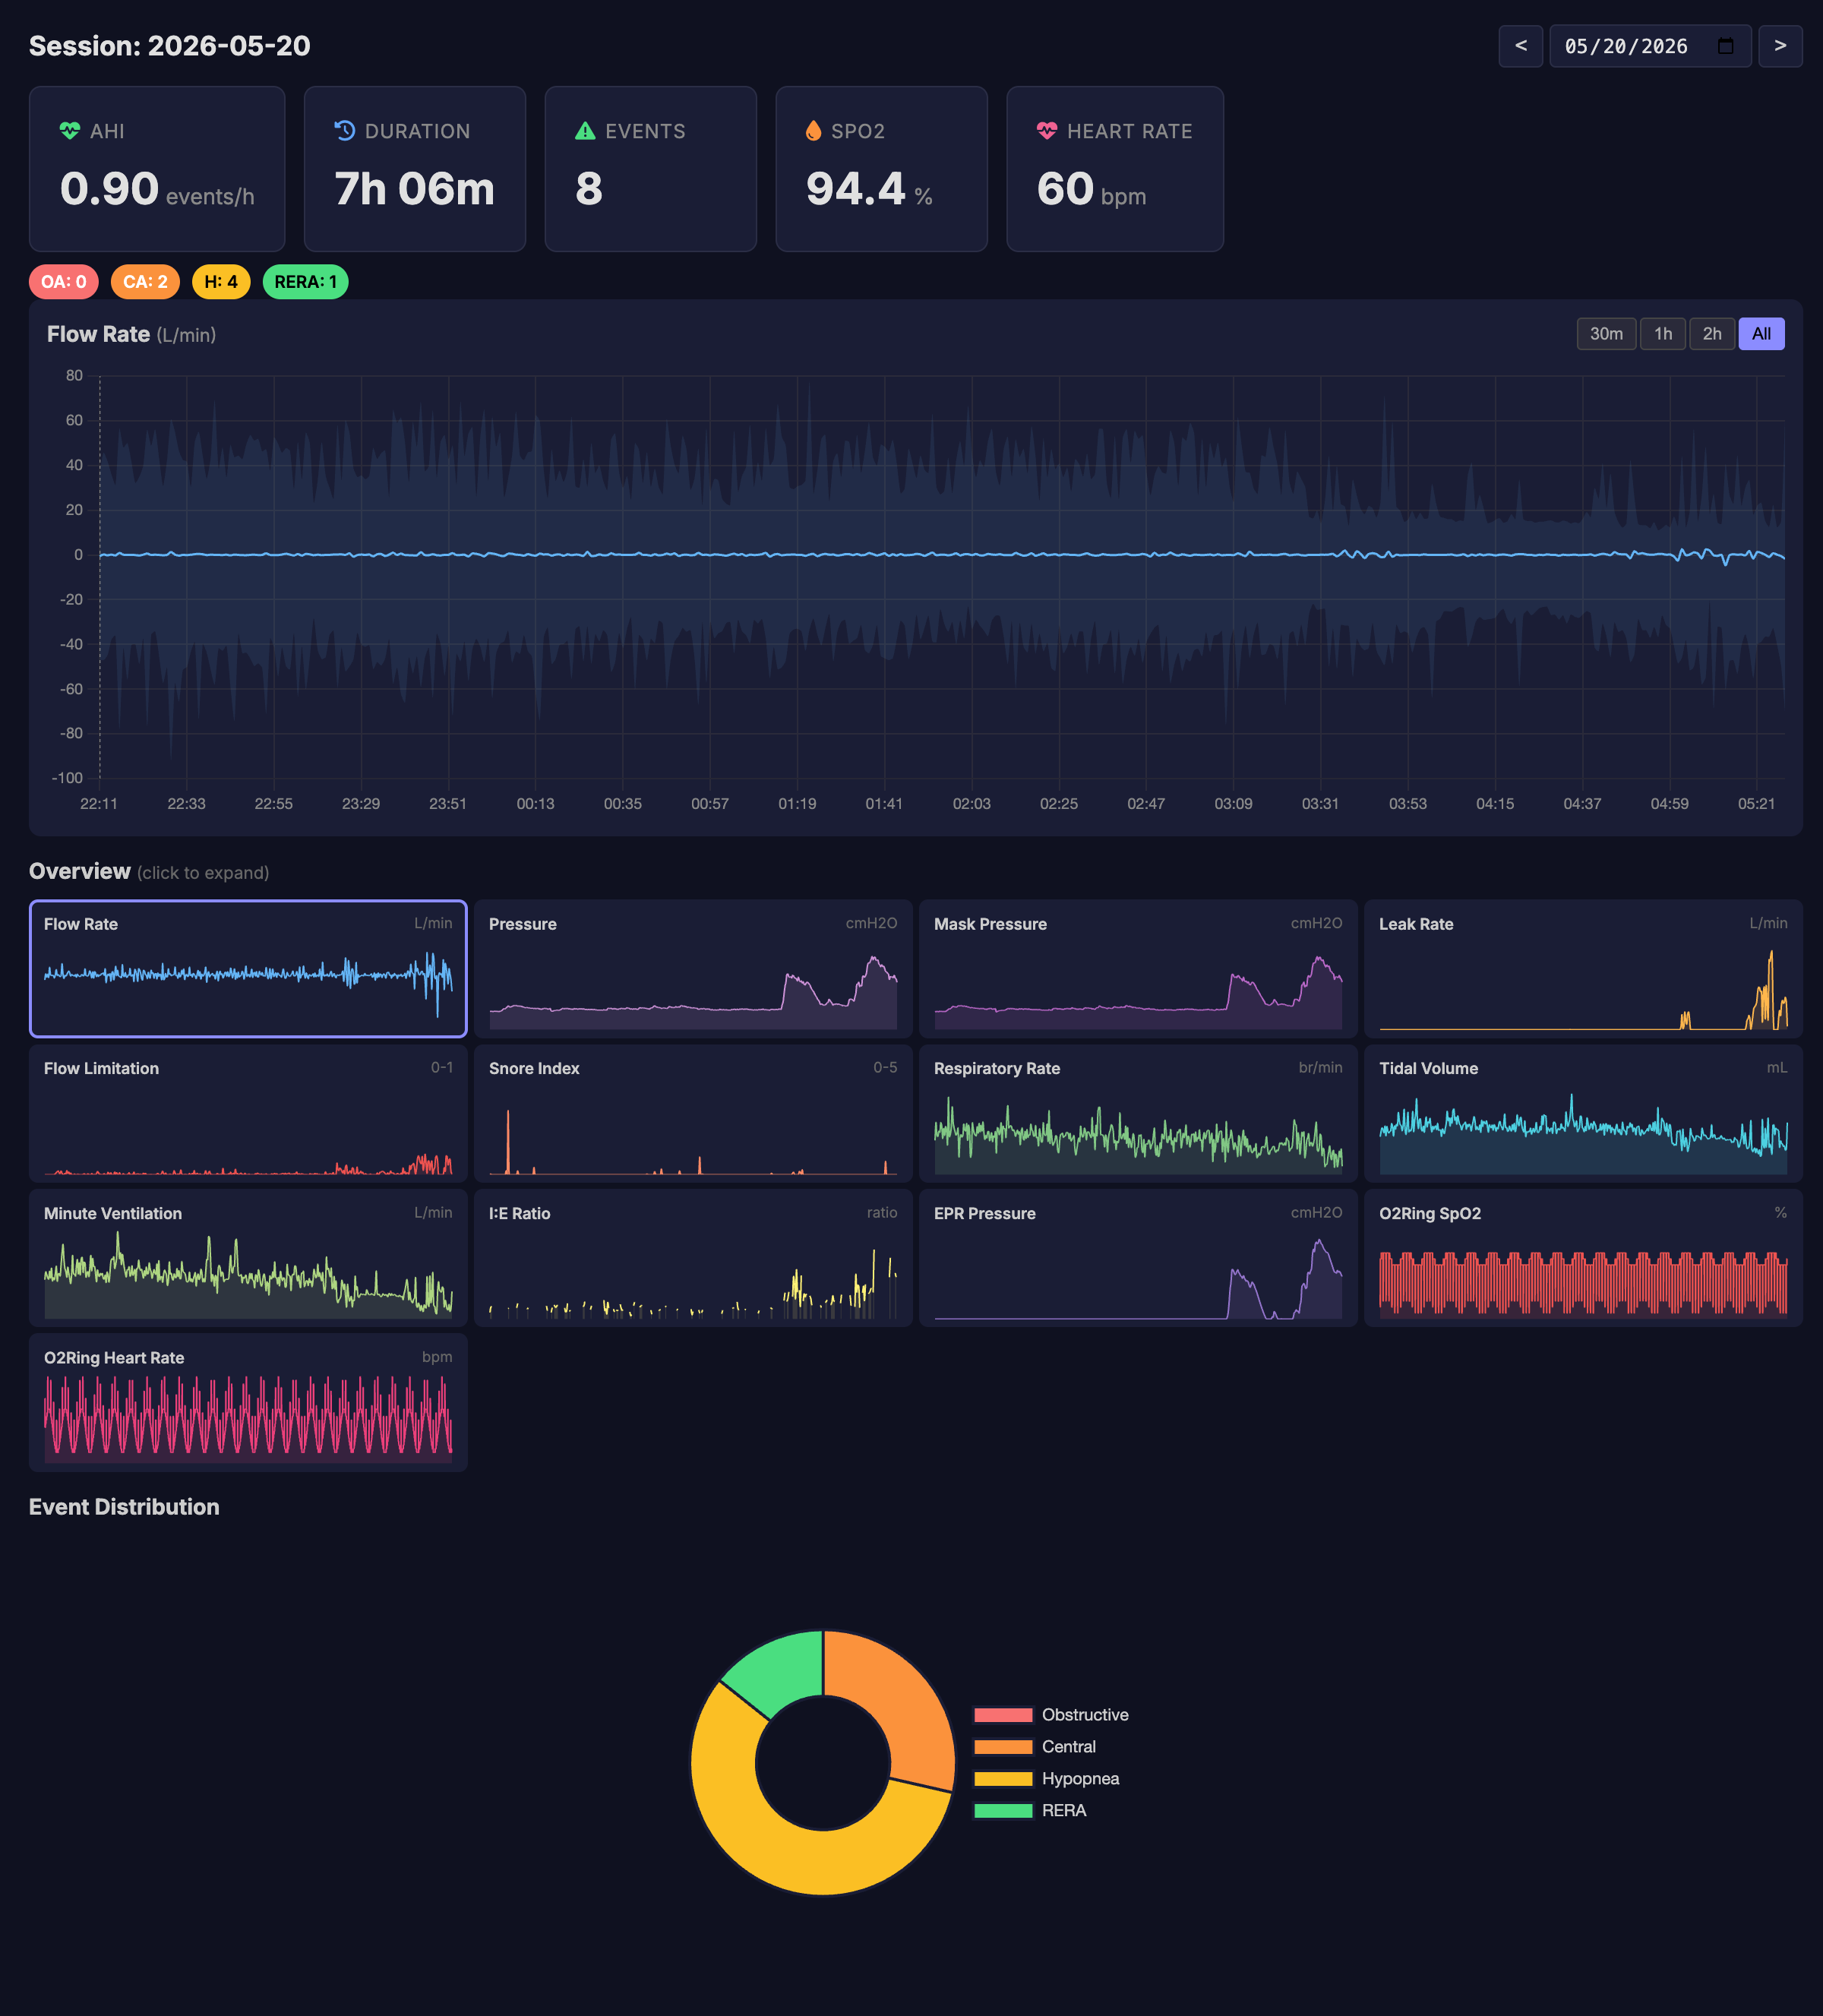
Task: Set flow chart range to 2h
Action: 1712,334
